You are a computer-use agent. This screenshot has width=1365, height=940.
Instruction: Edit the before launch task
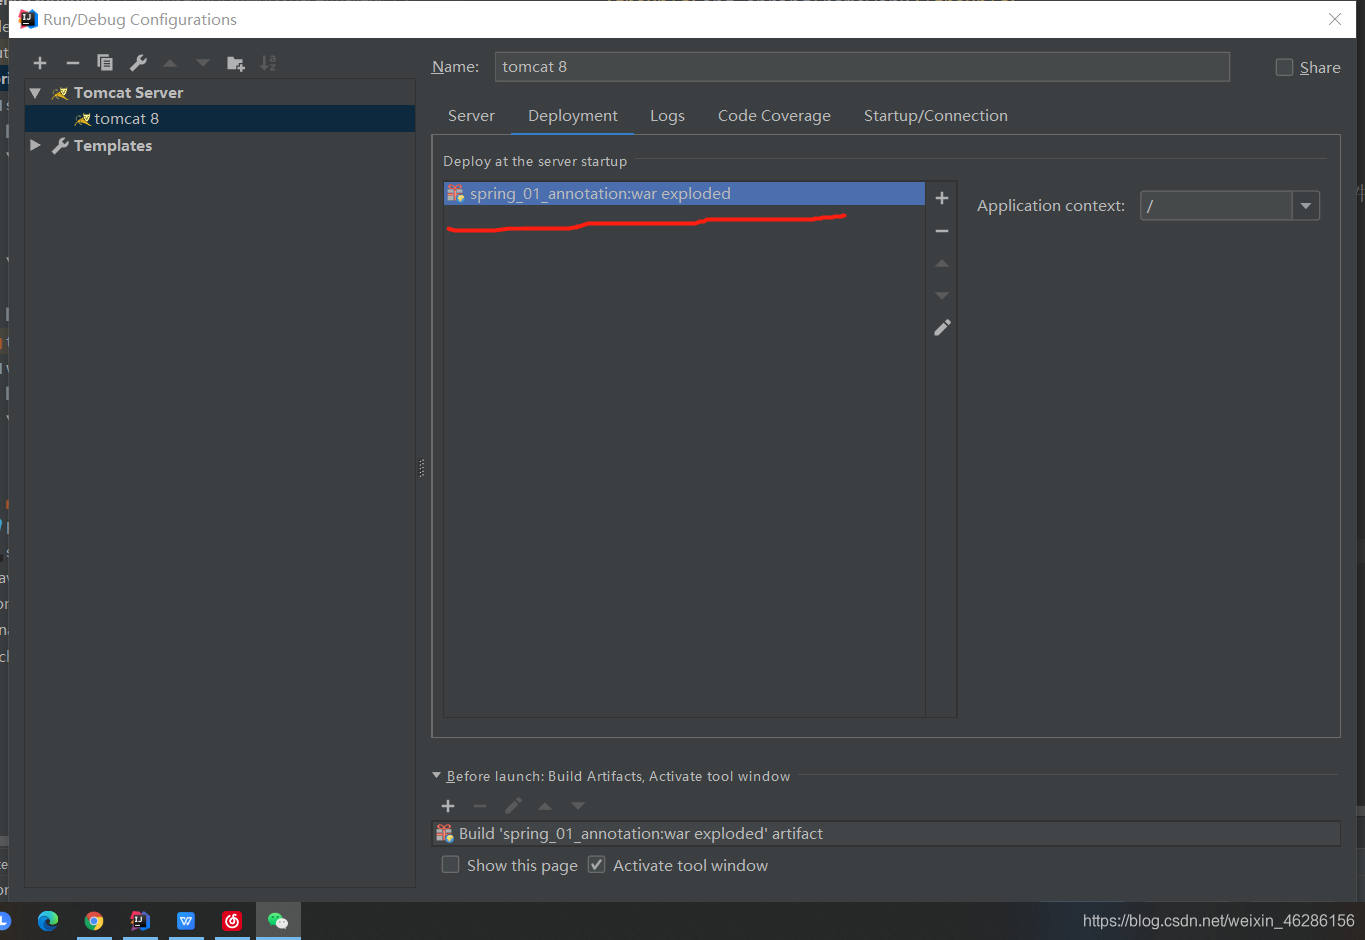tap(513, 806)
